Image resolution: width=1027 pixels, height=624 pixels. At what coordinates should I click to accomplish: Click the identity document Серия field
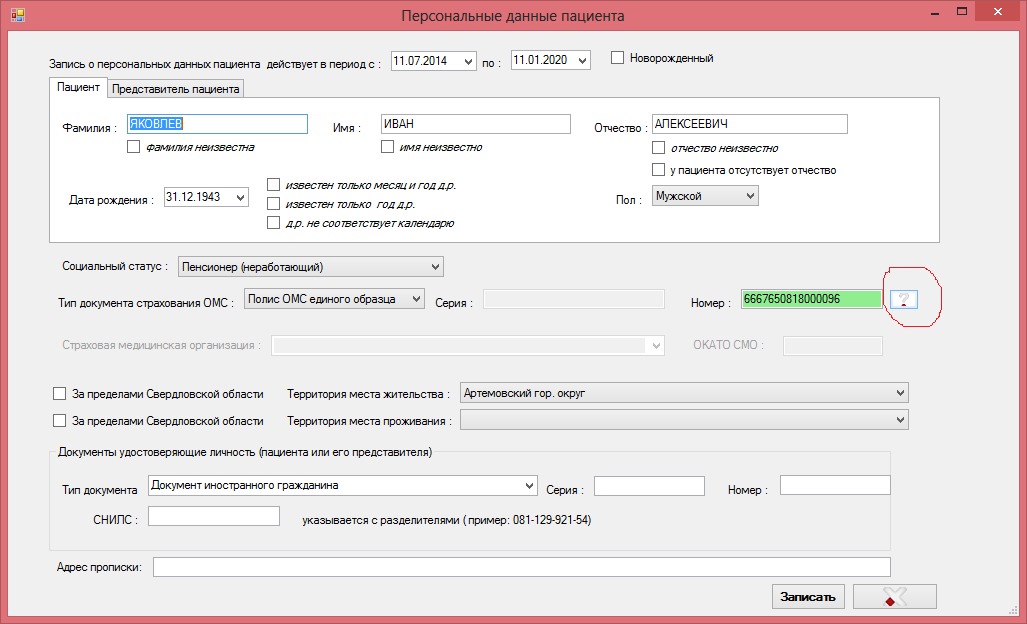[649, 486]
